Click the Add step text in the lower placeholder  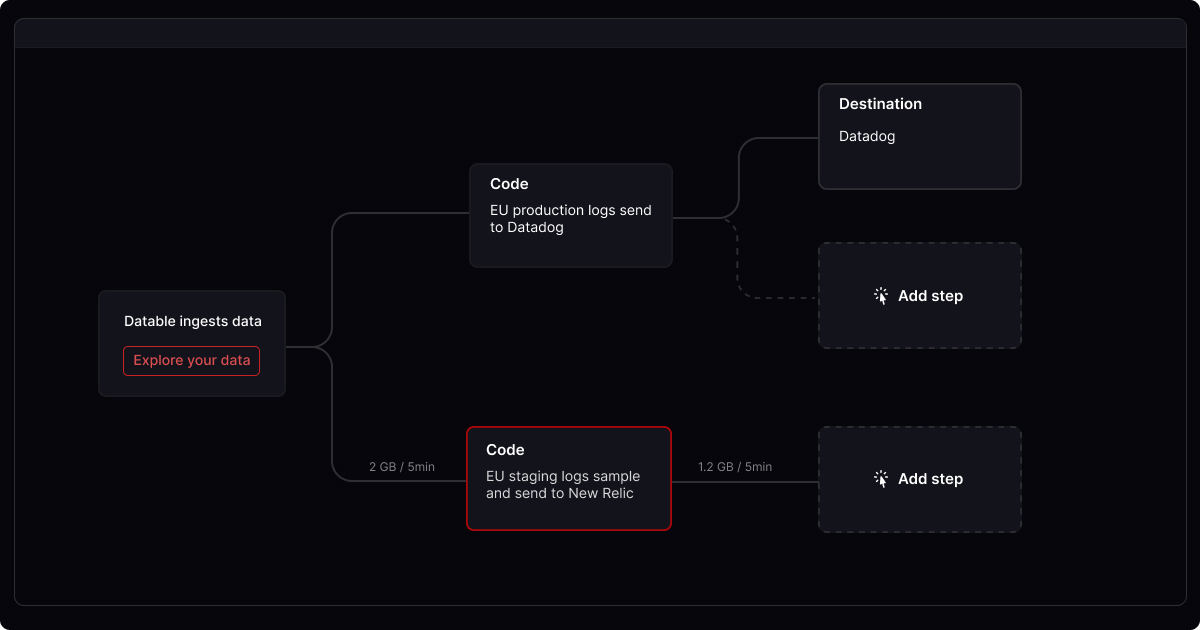[931, 479]
